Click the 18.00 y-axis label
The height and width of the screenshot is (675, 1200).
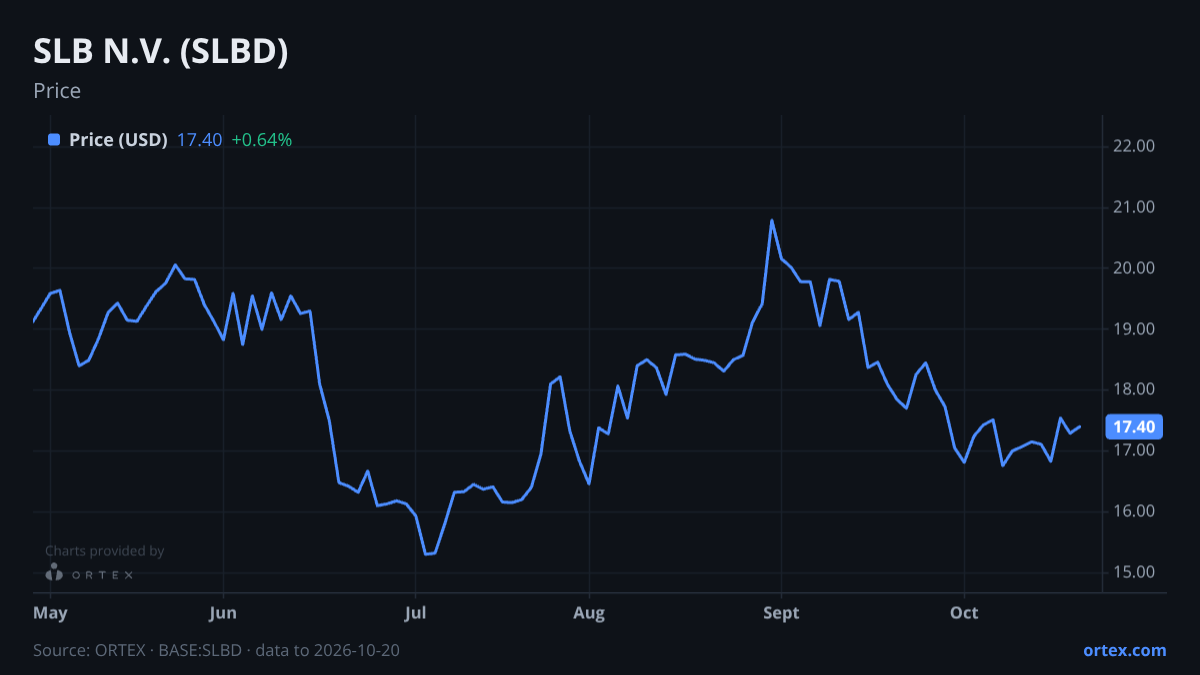click(x=1134, y=390)
